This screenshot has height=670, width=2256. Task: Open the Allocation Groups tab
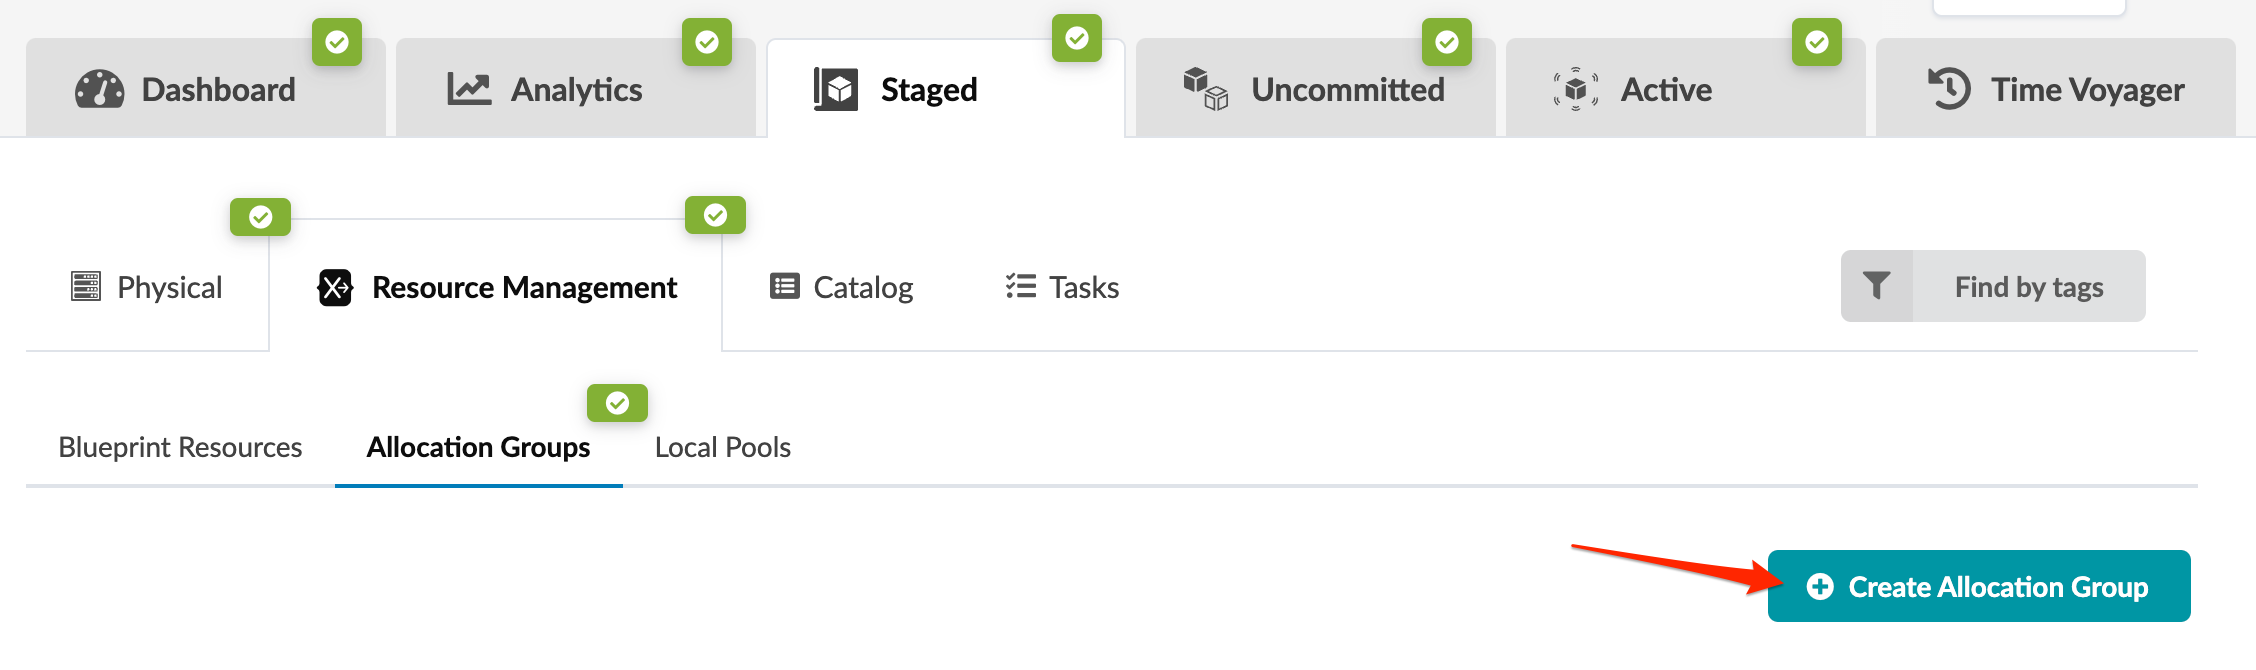[x=478, y=447]
